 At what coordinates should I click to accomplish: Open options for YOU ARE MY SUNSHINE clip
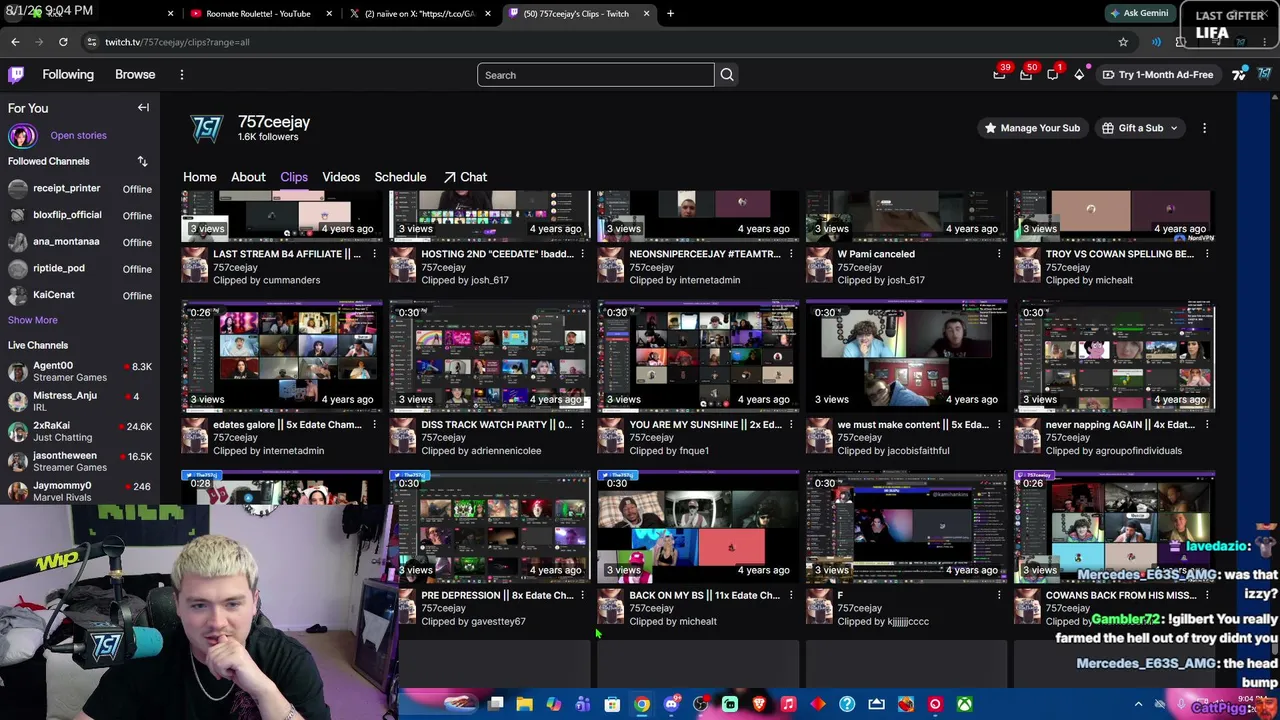click(x=790, y=425)
